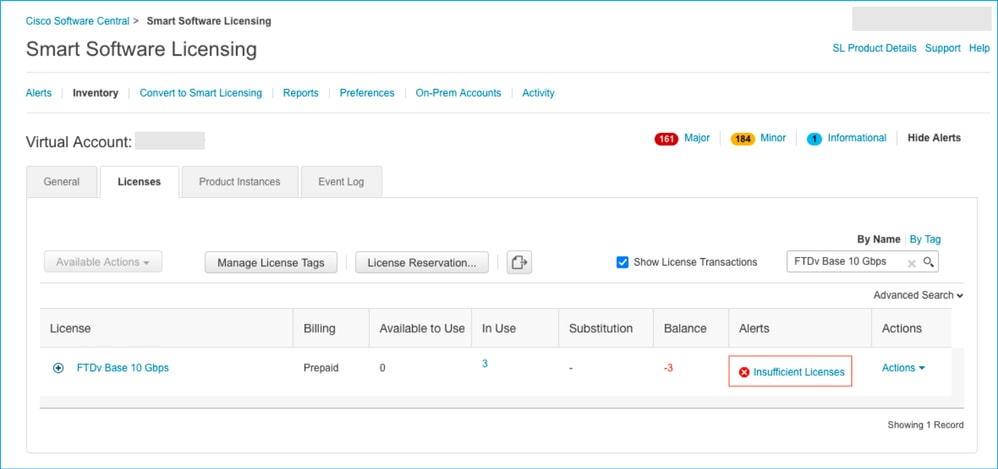The image size is (998, 469).
Task: Click the Available to Use value 0
Action: tap(383, 368)
